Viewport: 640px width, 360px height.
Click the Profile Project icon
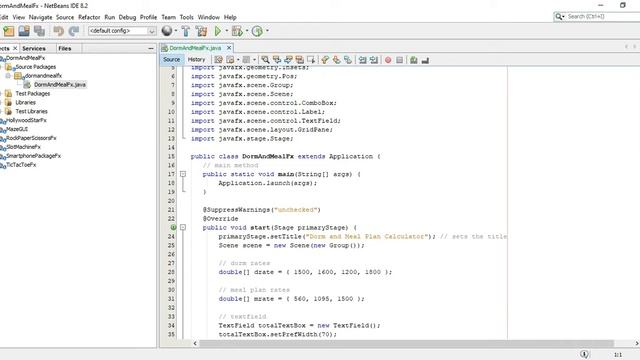coord(257,31)
